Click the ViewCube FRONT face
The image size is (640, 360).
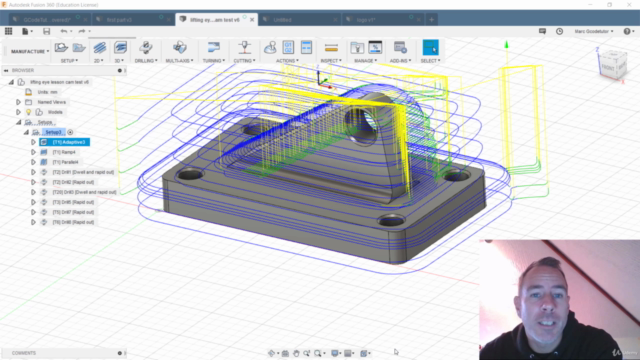(608, 67)
